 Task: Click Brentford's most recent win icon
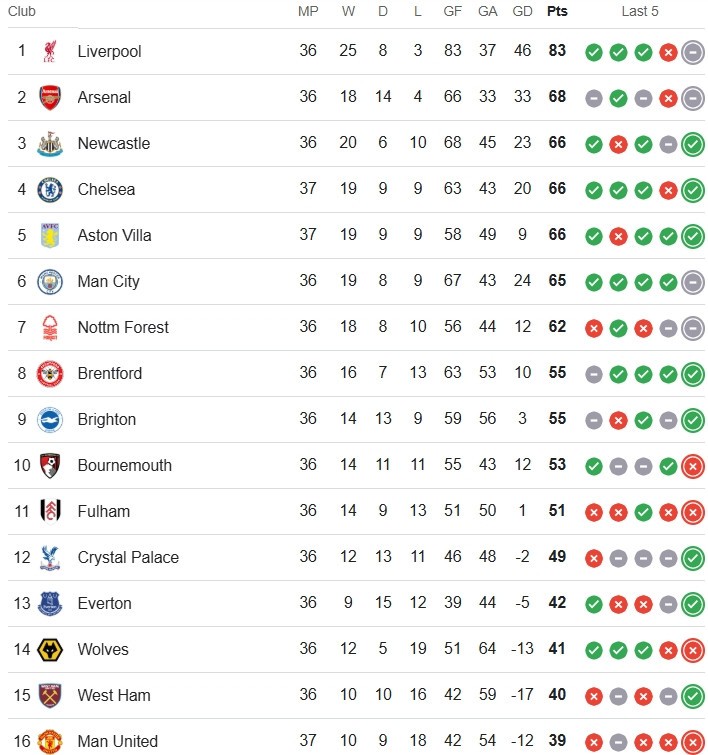point(693,374)
